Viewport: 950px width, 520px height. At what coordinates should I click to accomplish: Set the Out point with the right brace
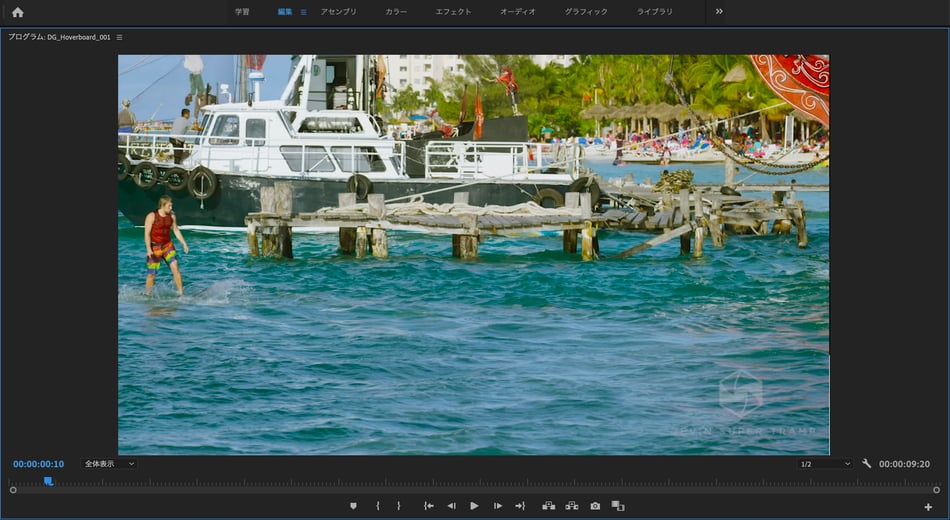(398, 506)
